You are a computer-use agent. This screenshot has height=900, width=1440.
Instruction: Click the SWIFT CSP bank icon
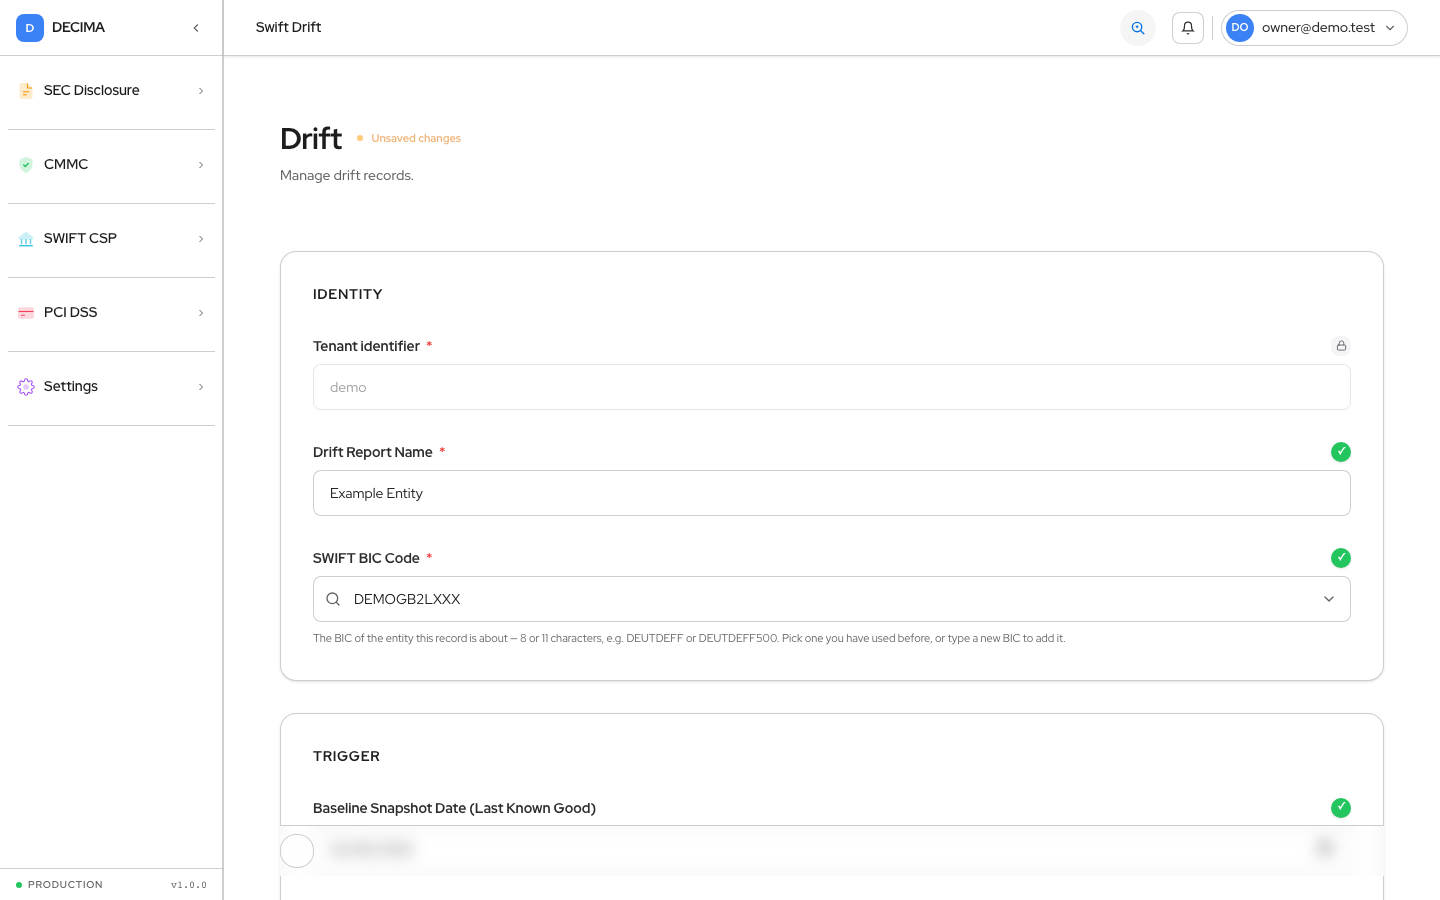(x=26, y=239)
